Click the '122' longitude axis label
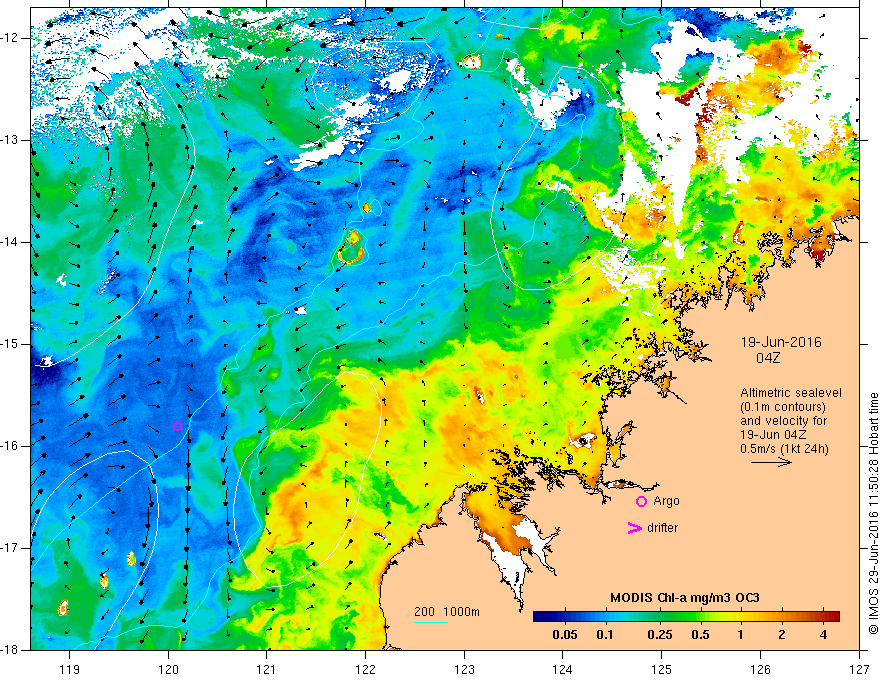880x680 pixels. tap(365, 669)
